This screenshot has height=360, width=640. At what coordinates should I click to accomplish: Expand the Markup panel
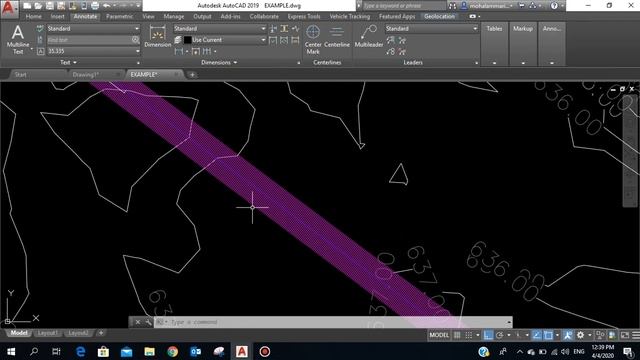(523, 44)
